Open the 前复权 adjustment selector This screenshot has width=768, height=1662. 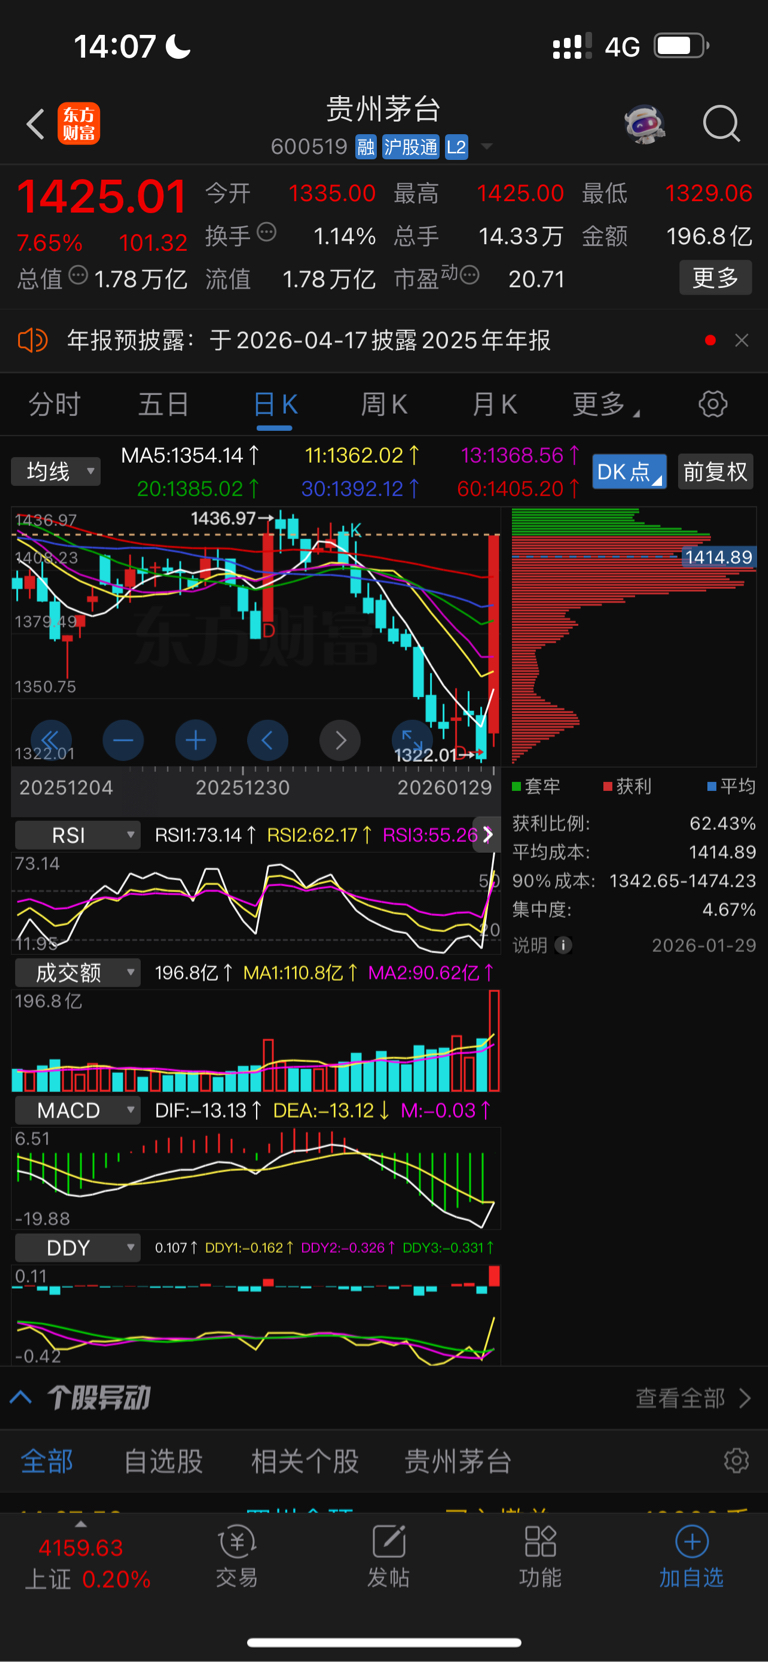point(715,472)
